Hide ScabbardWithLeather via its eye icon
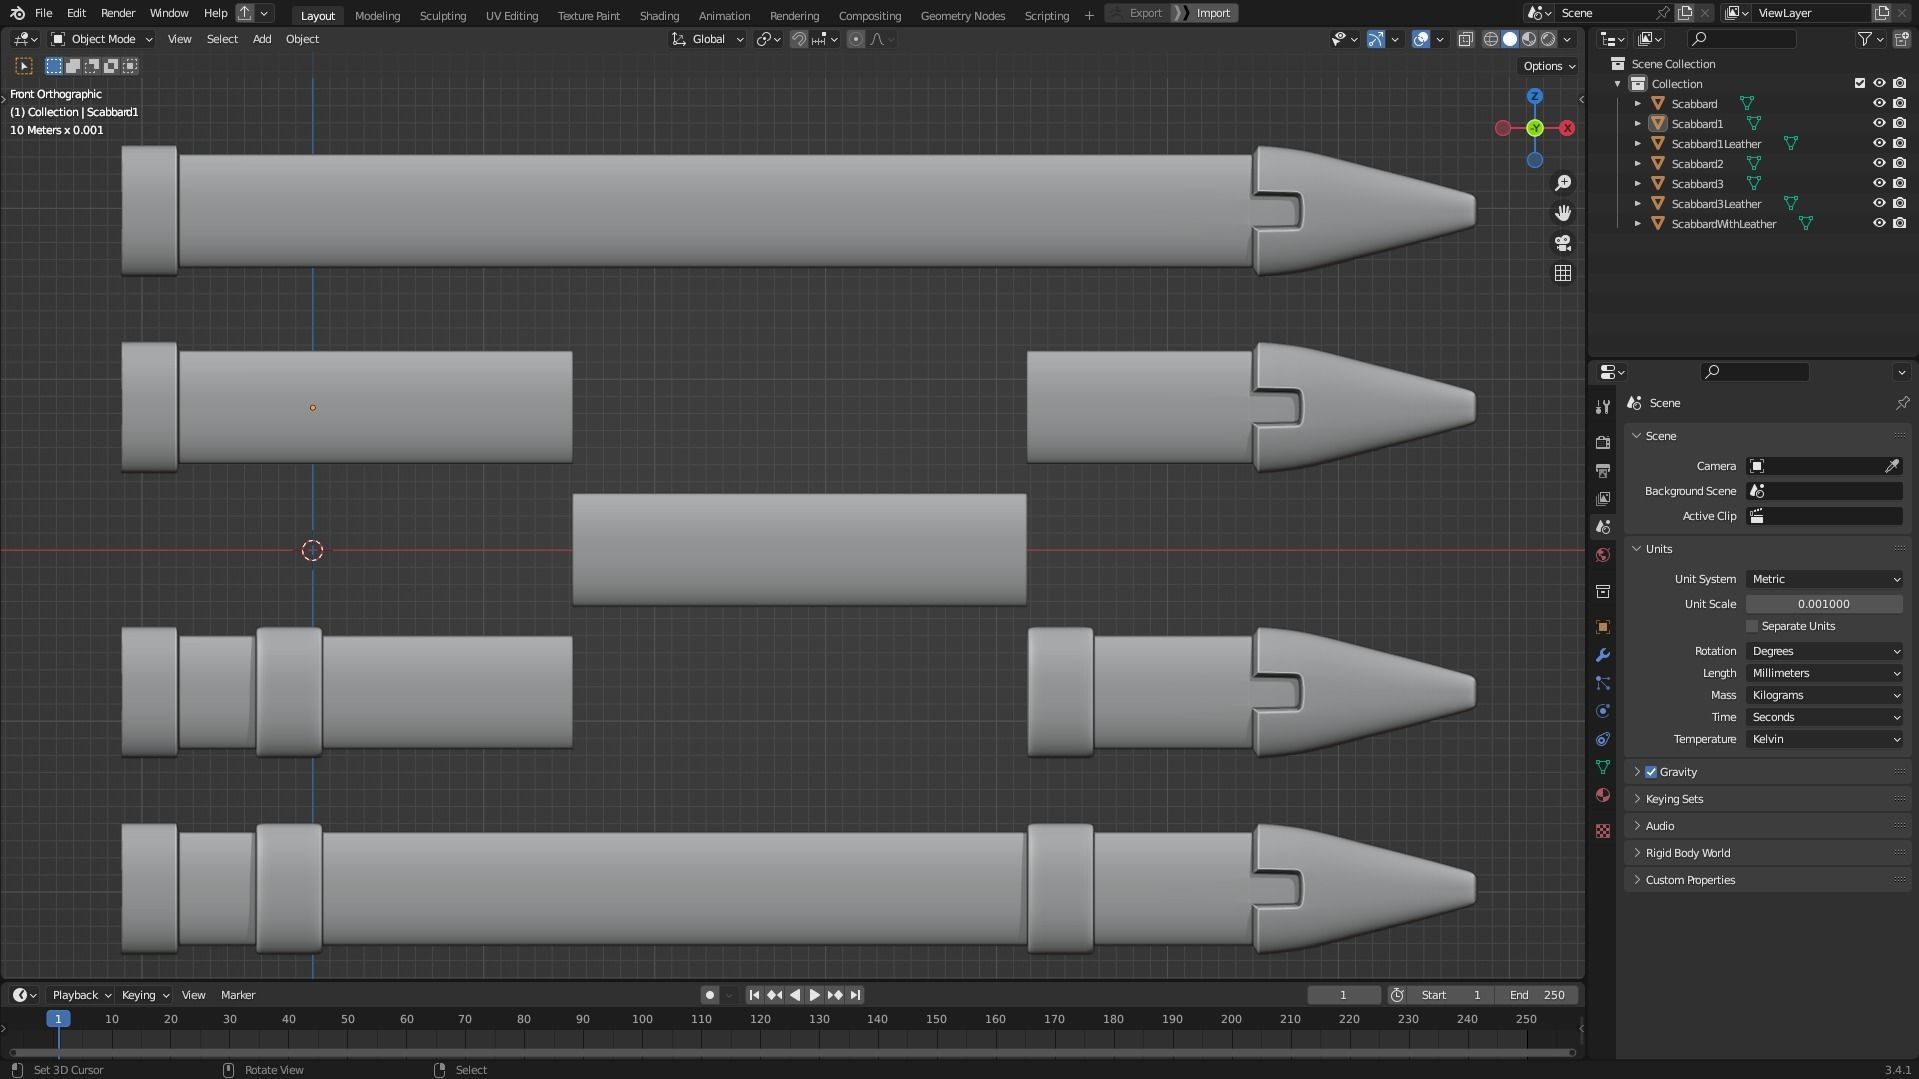Viewport: 1919px width, 1079px height. tap(1879, 223)
